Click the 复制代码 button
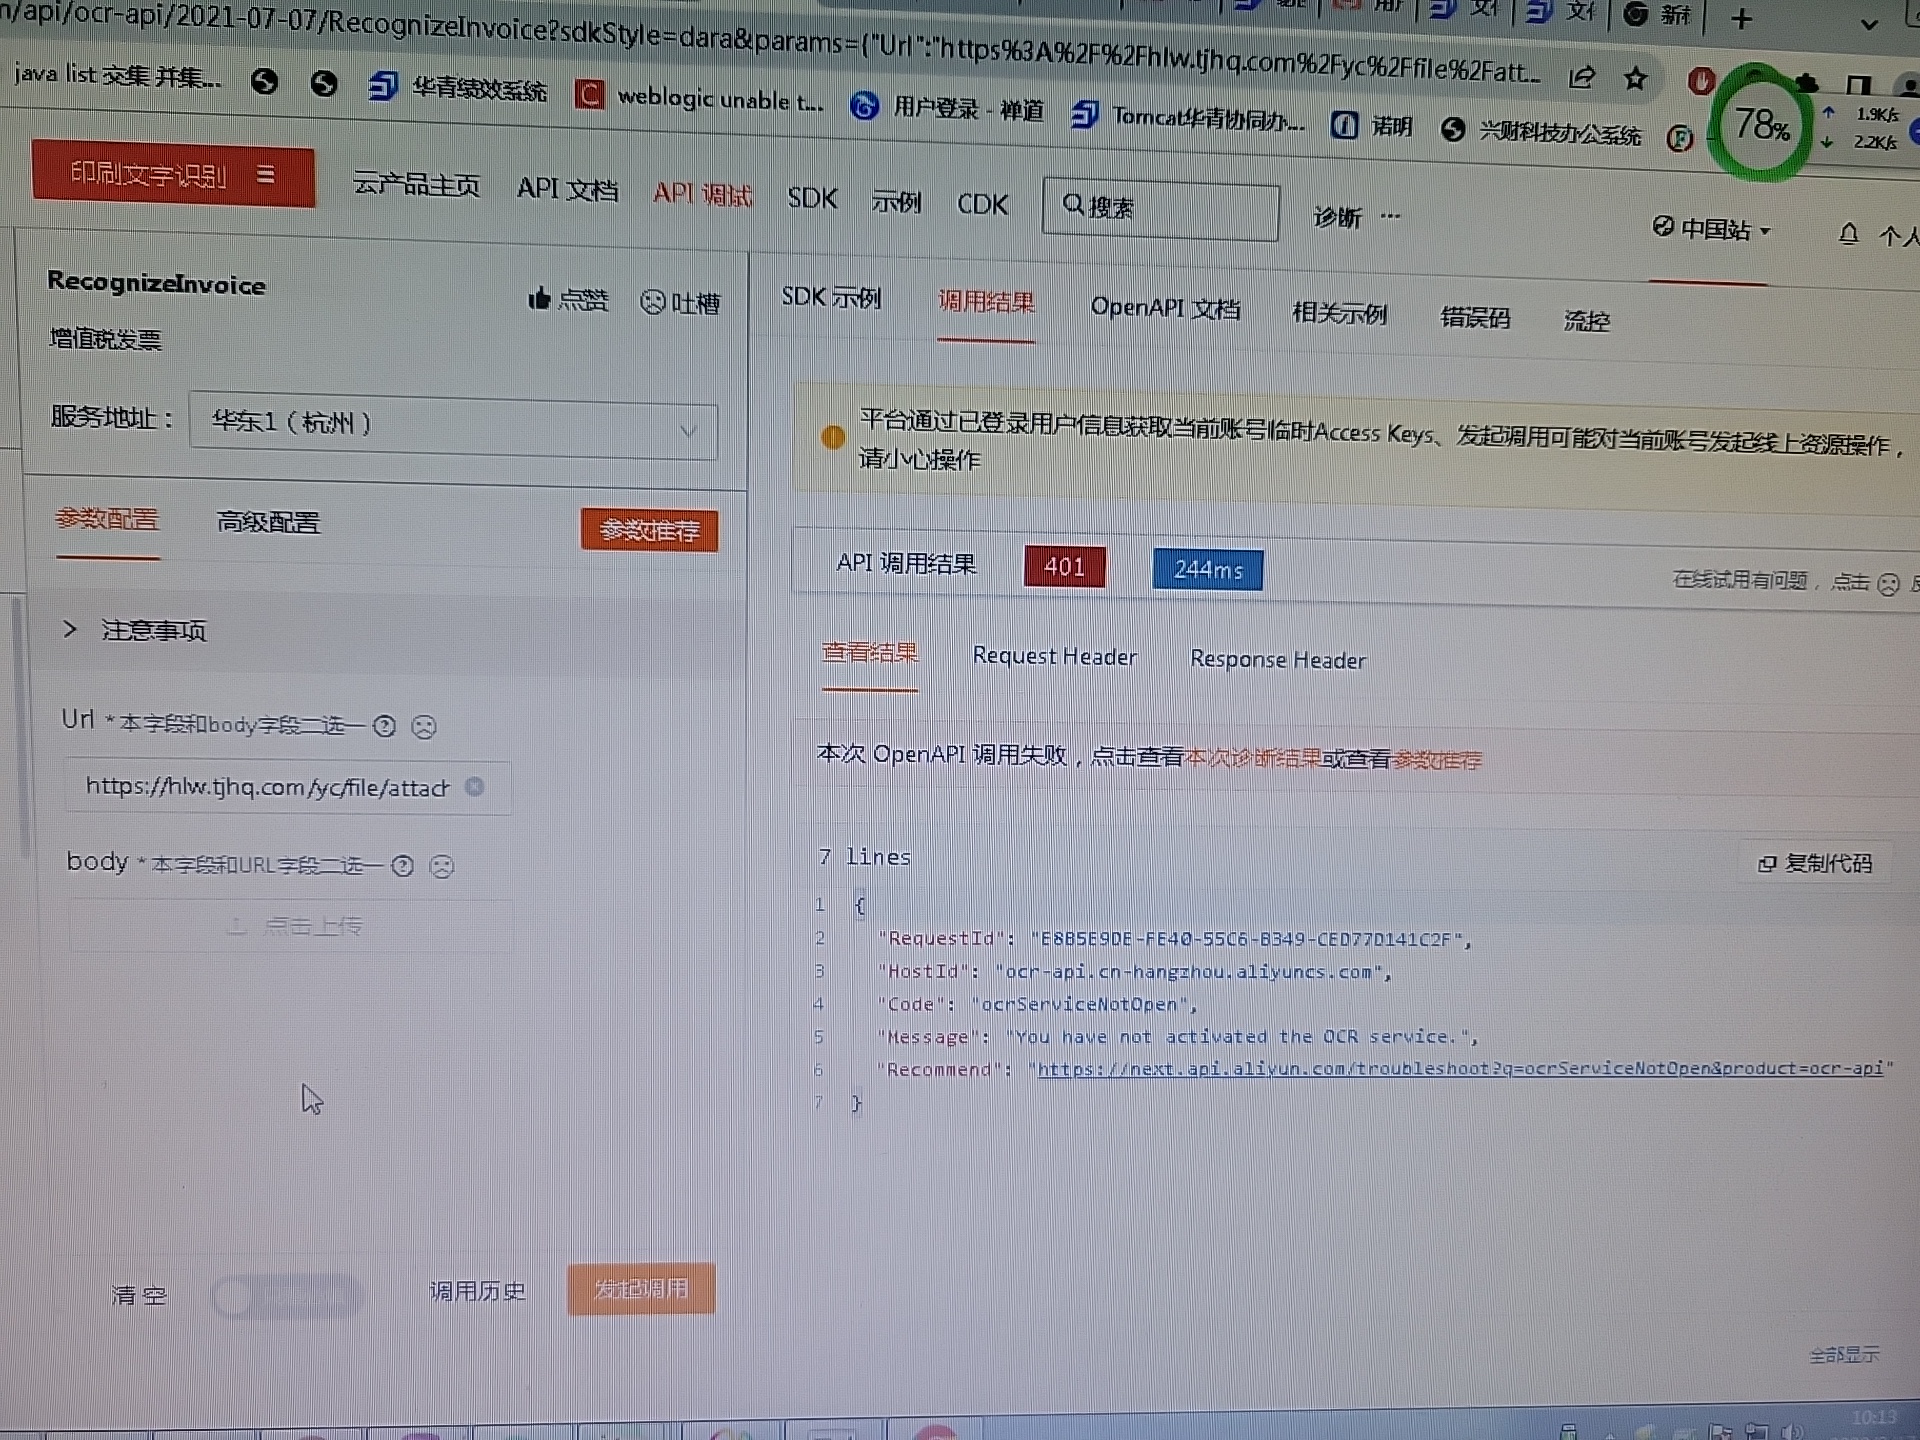The width and height of the screenshot is (1920, 1440). (1814, 863)
